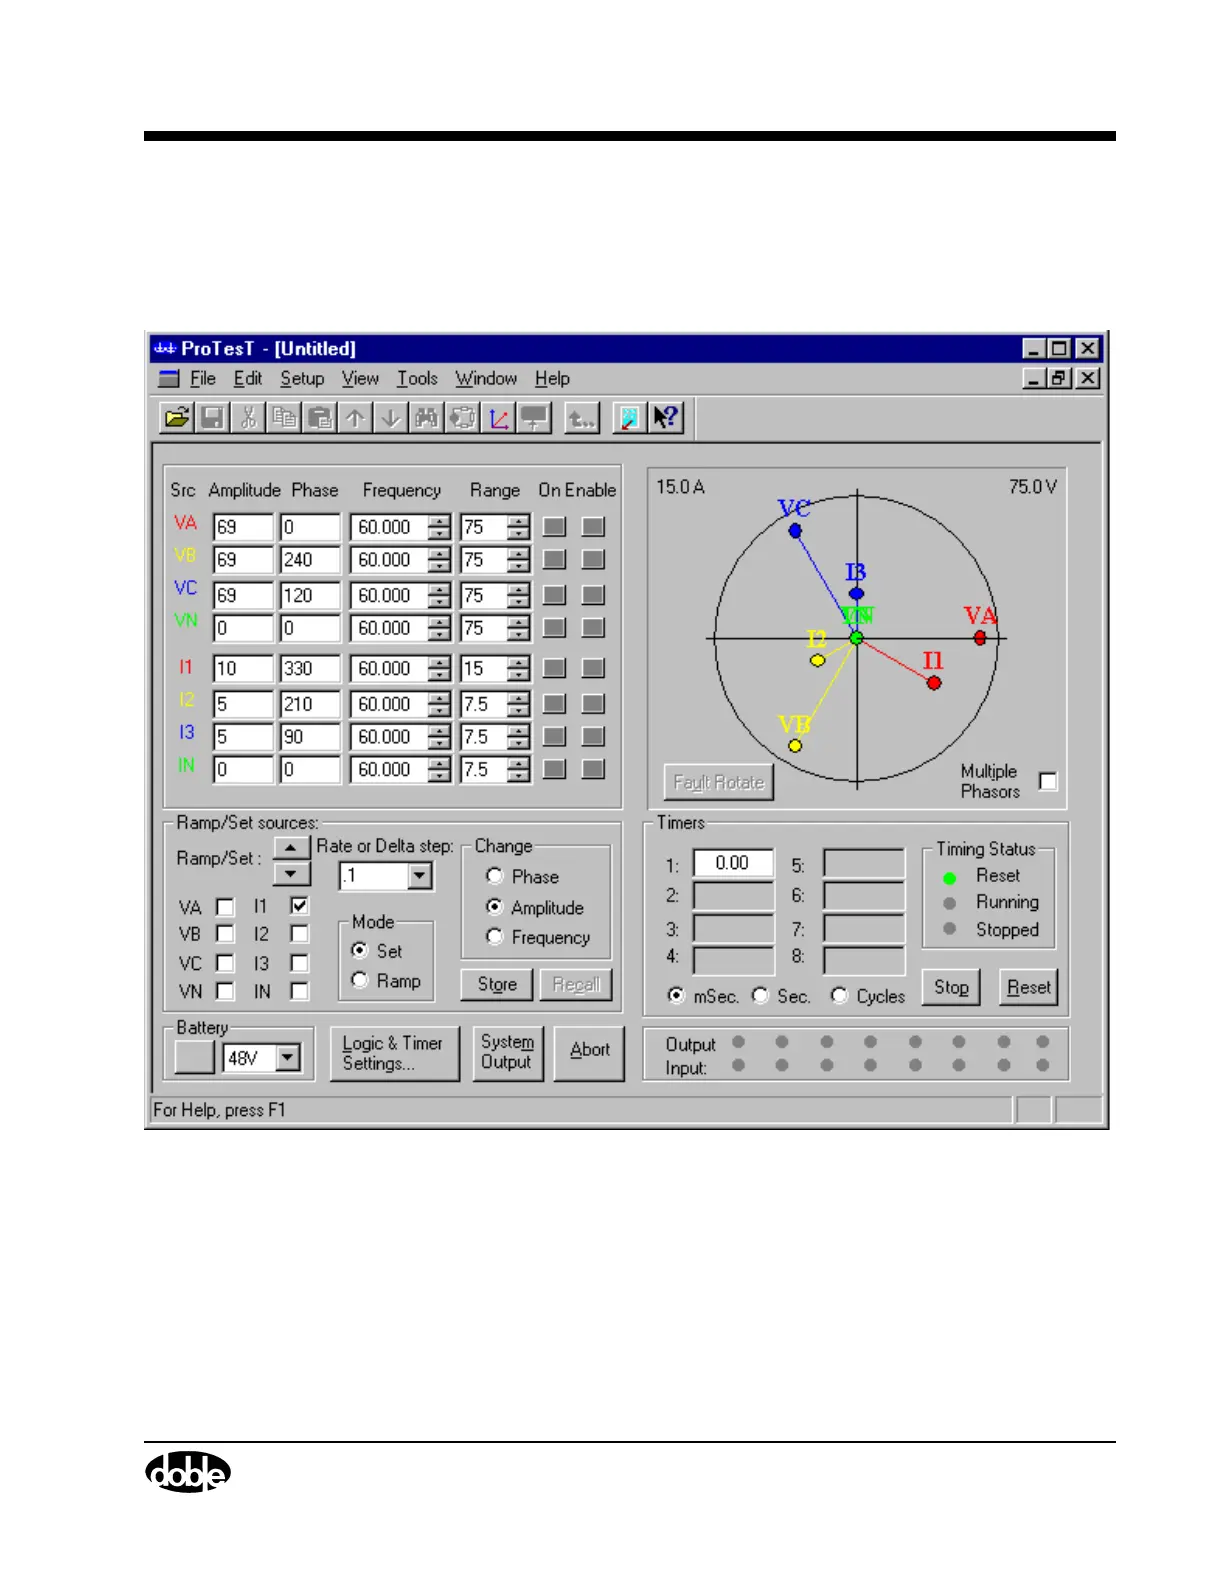Click the IN frequency spinner arrows

439,769
